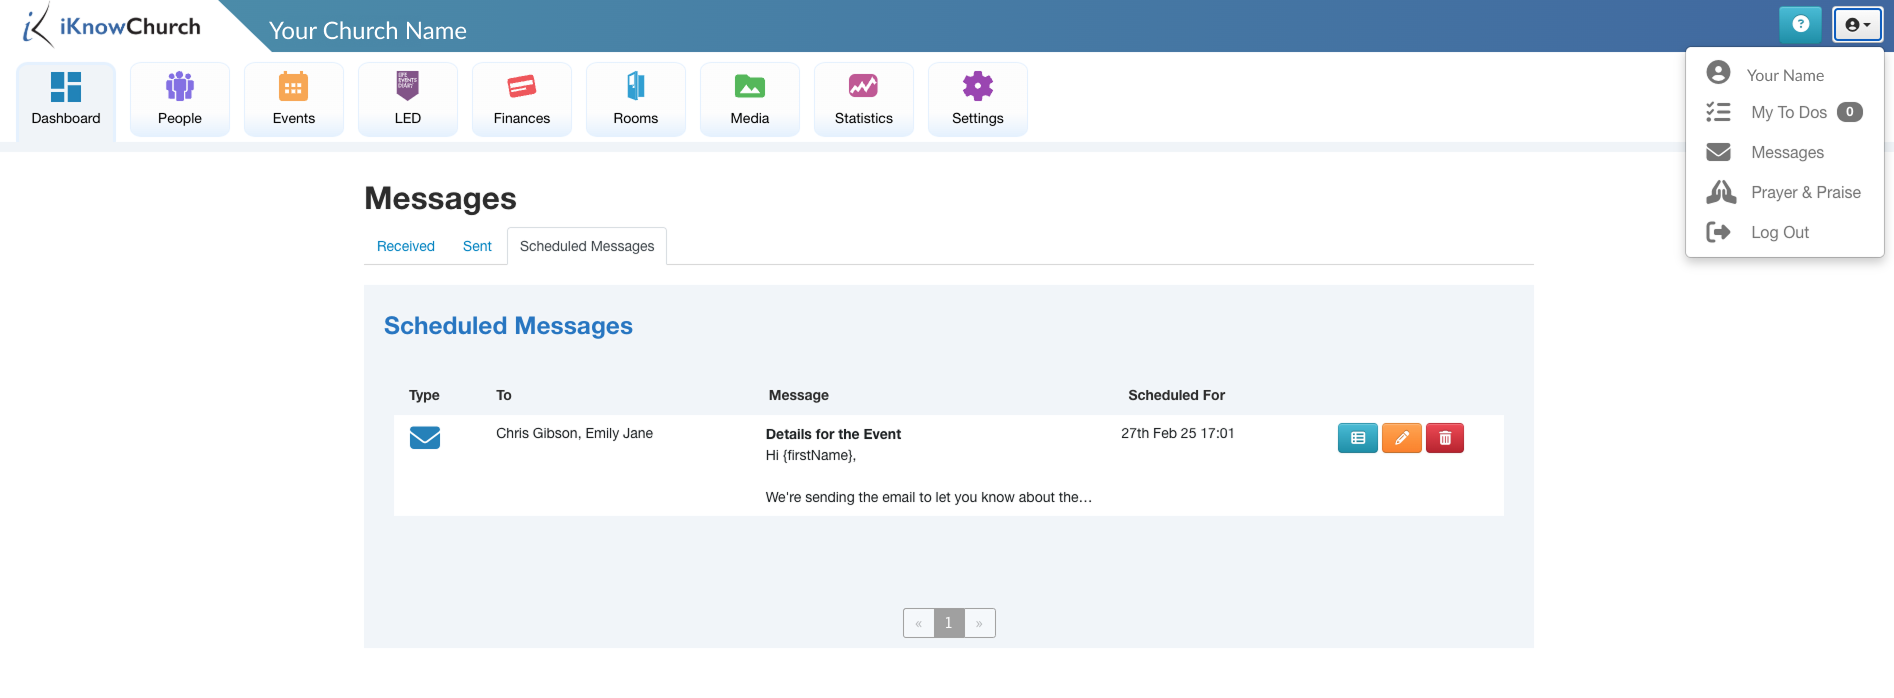
Task: Edit the scheduled message with pencil button
Action: coord(1401,438)
